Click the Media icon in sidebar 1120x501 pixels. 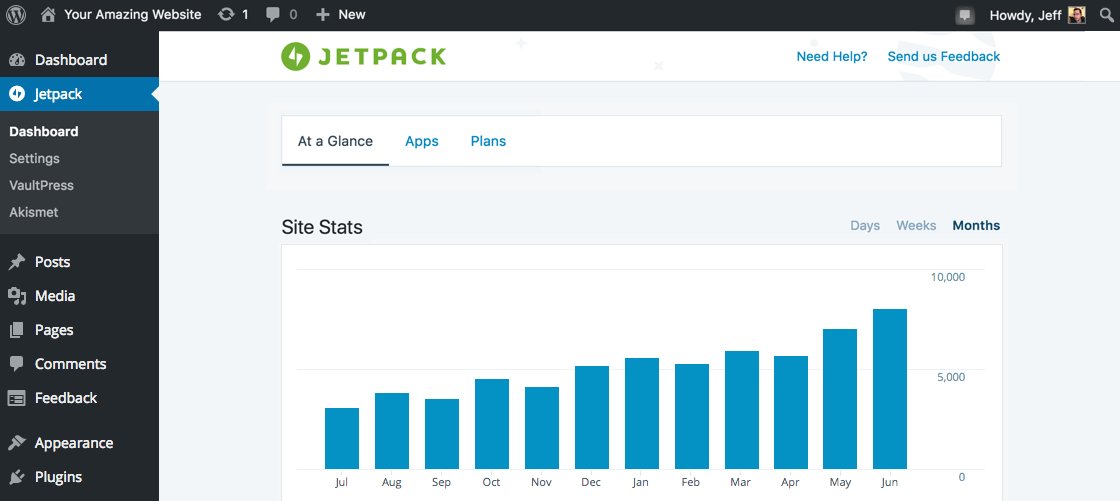tap(16, 296)
